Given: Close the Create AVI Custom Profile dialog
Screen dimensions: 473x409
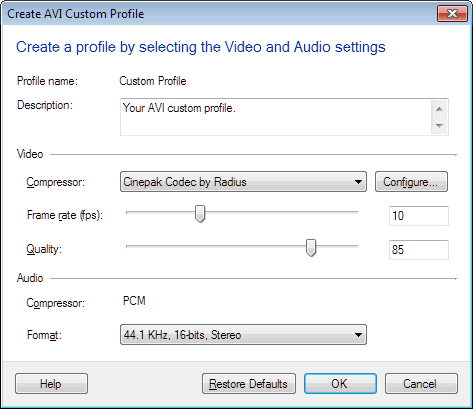Looking at the screenshot, I should coord(452,14).
